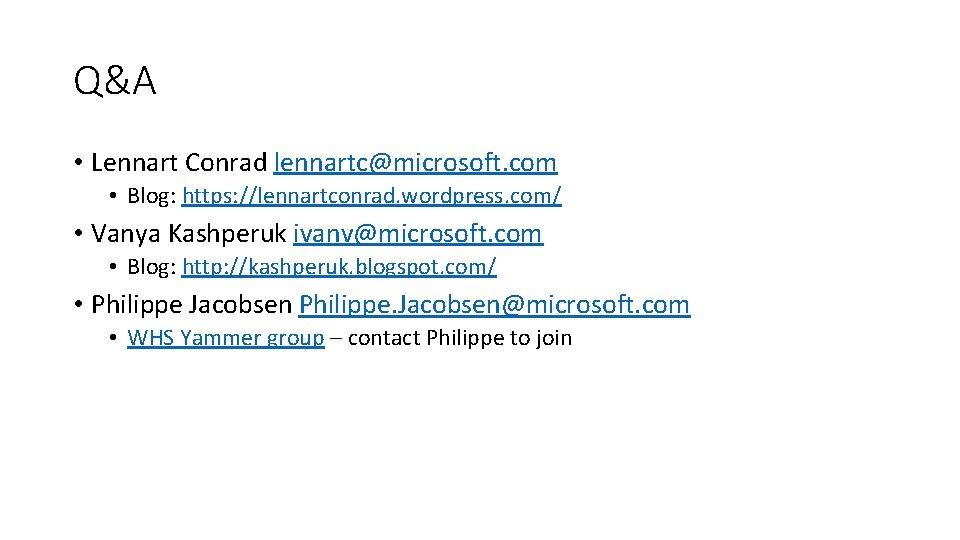Click the name Philippe Jacobsen
This screenshot has width=960, height=540.
(191, 305)
